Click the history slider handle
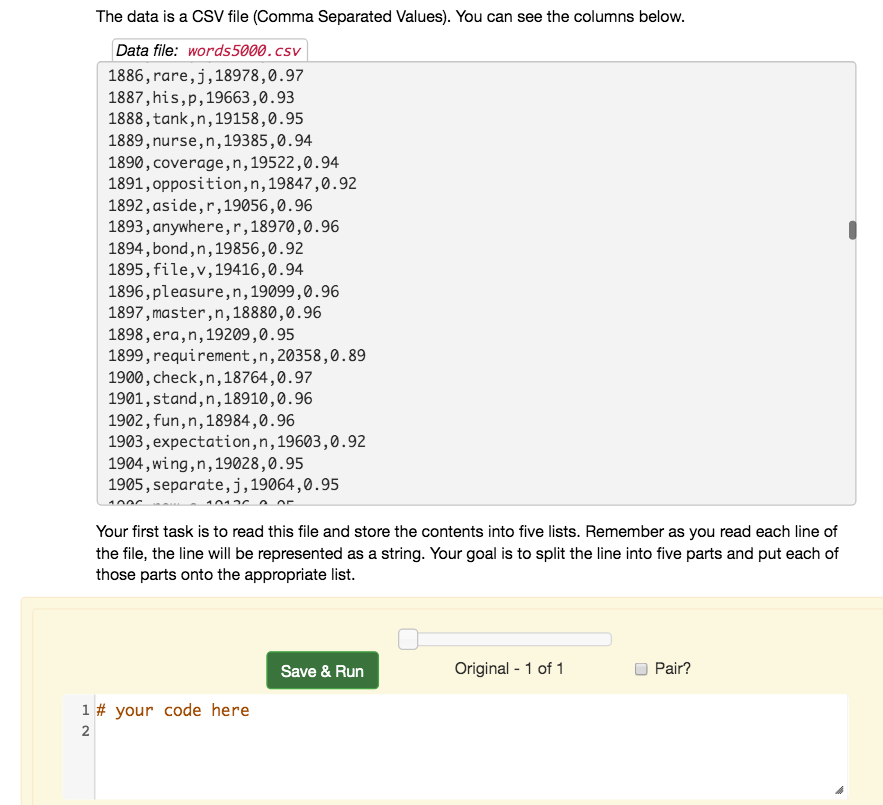 pyautogui.click(x=407, y=637)
